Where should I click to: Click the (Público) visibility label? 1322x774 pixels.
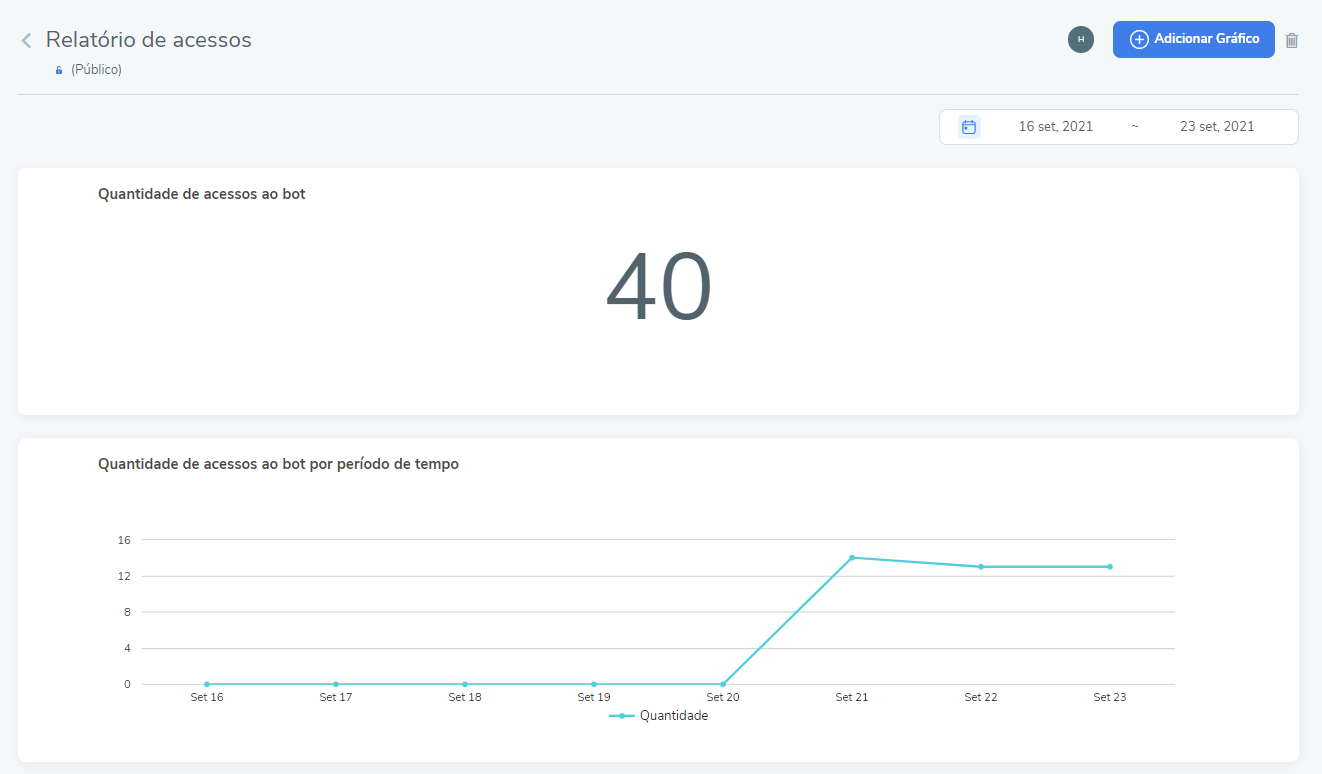coord(96,70)
